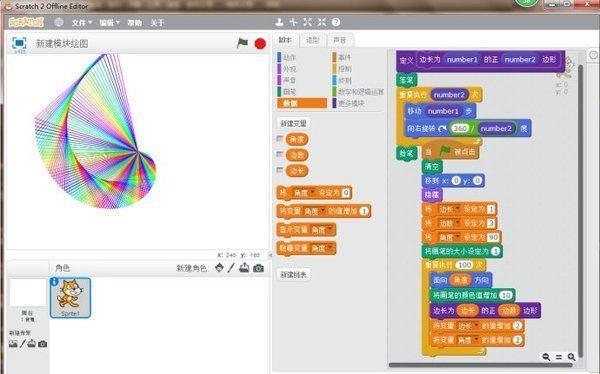Upload a sprite from file icon
This screenshot has height=374, width=600.
click(244, 268)
